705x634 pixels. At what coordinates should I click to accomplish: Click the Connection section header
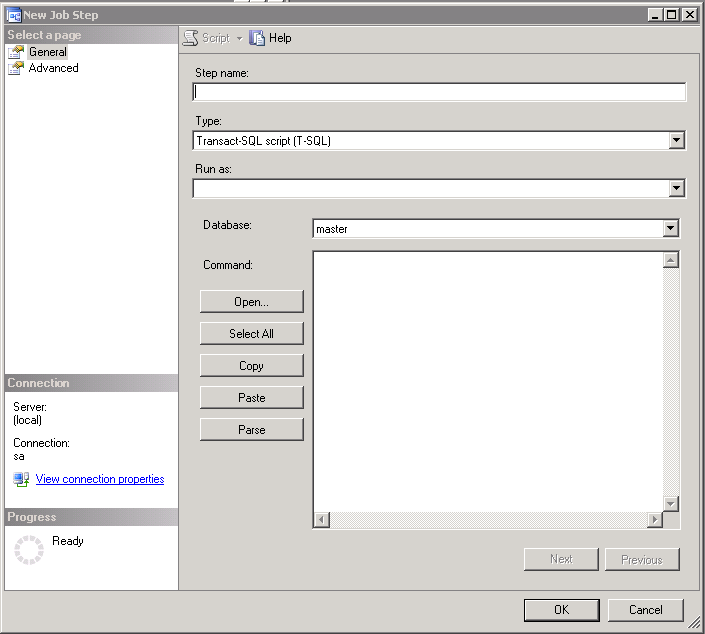click(91, 383)
